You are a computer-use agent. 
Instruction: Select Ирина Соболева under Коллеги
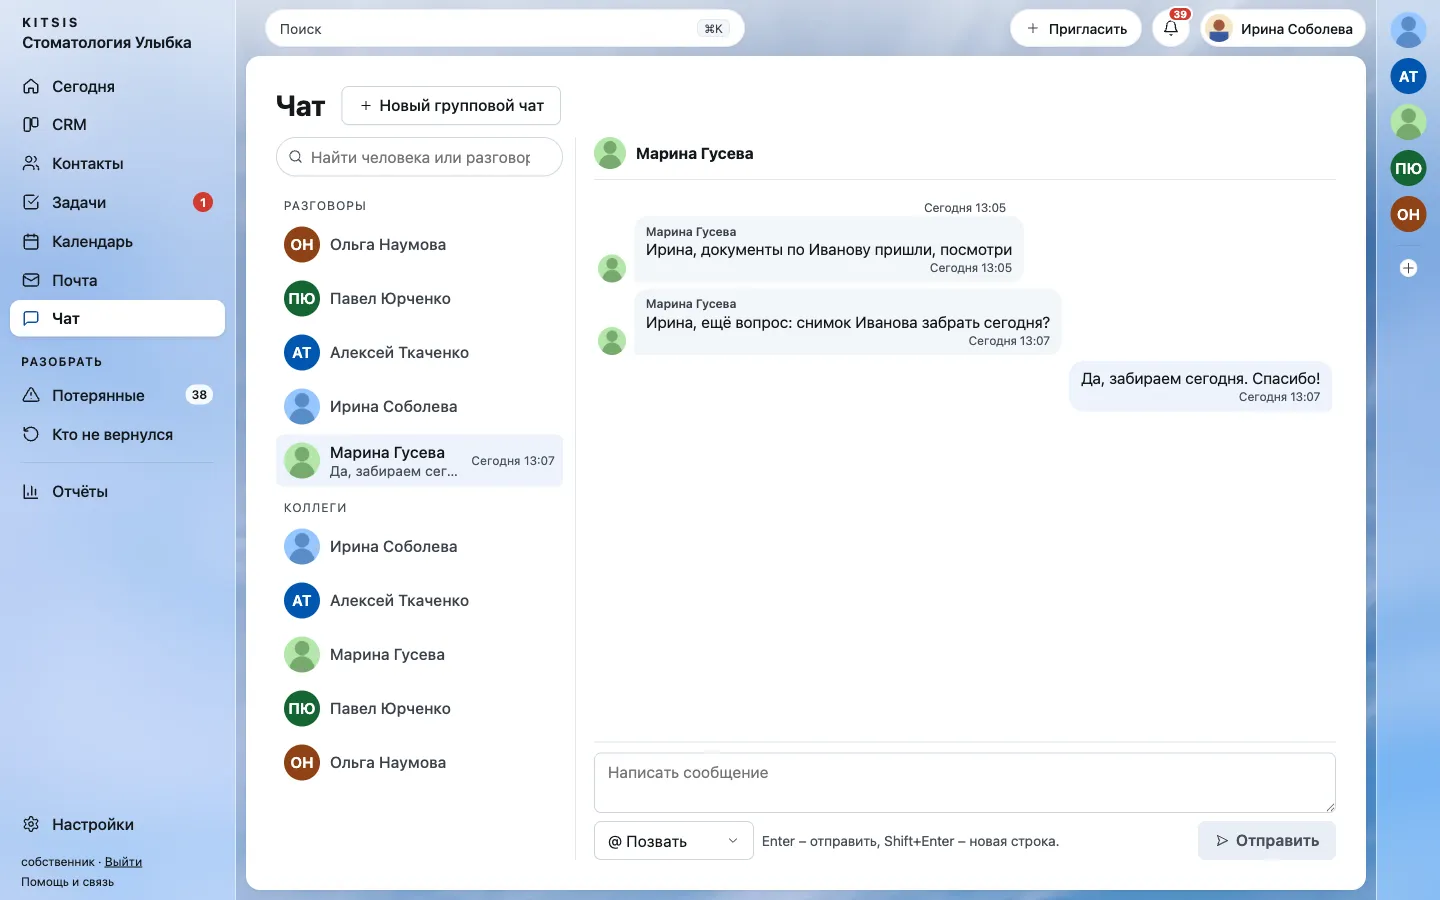pos(419,546)
